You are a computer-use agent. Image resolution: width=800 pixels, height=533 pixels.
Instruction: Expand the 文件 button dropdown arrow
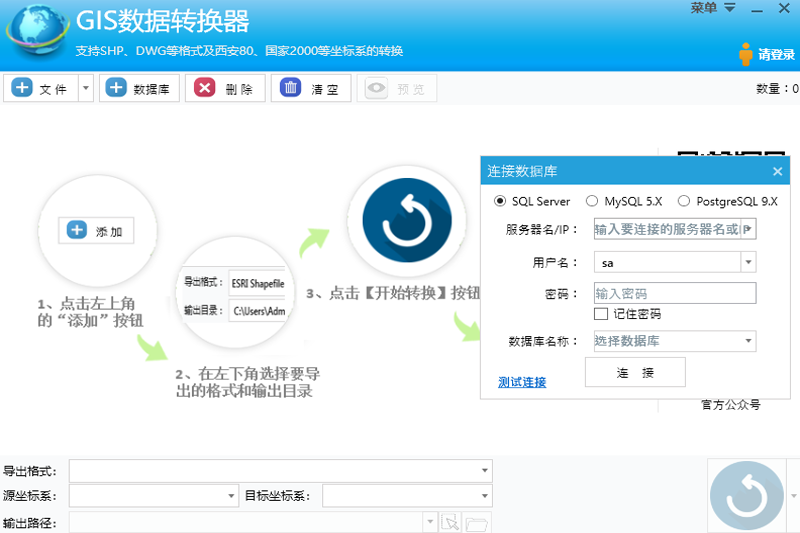86,88
